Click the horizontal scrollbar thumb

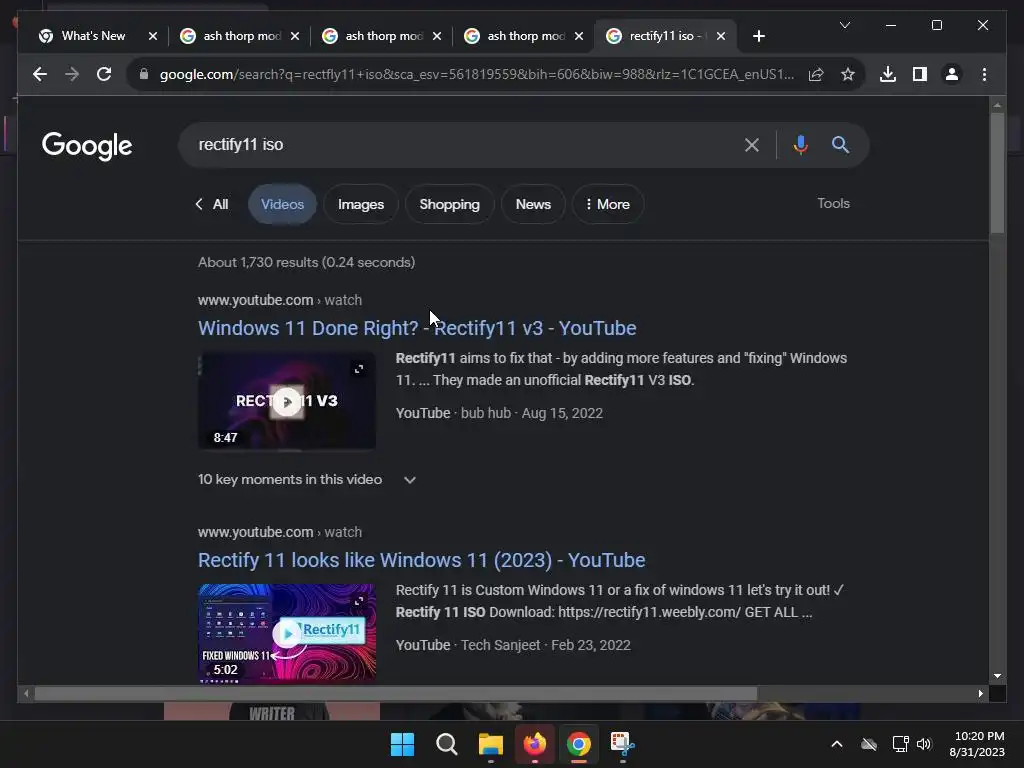[x=396, y=694]
